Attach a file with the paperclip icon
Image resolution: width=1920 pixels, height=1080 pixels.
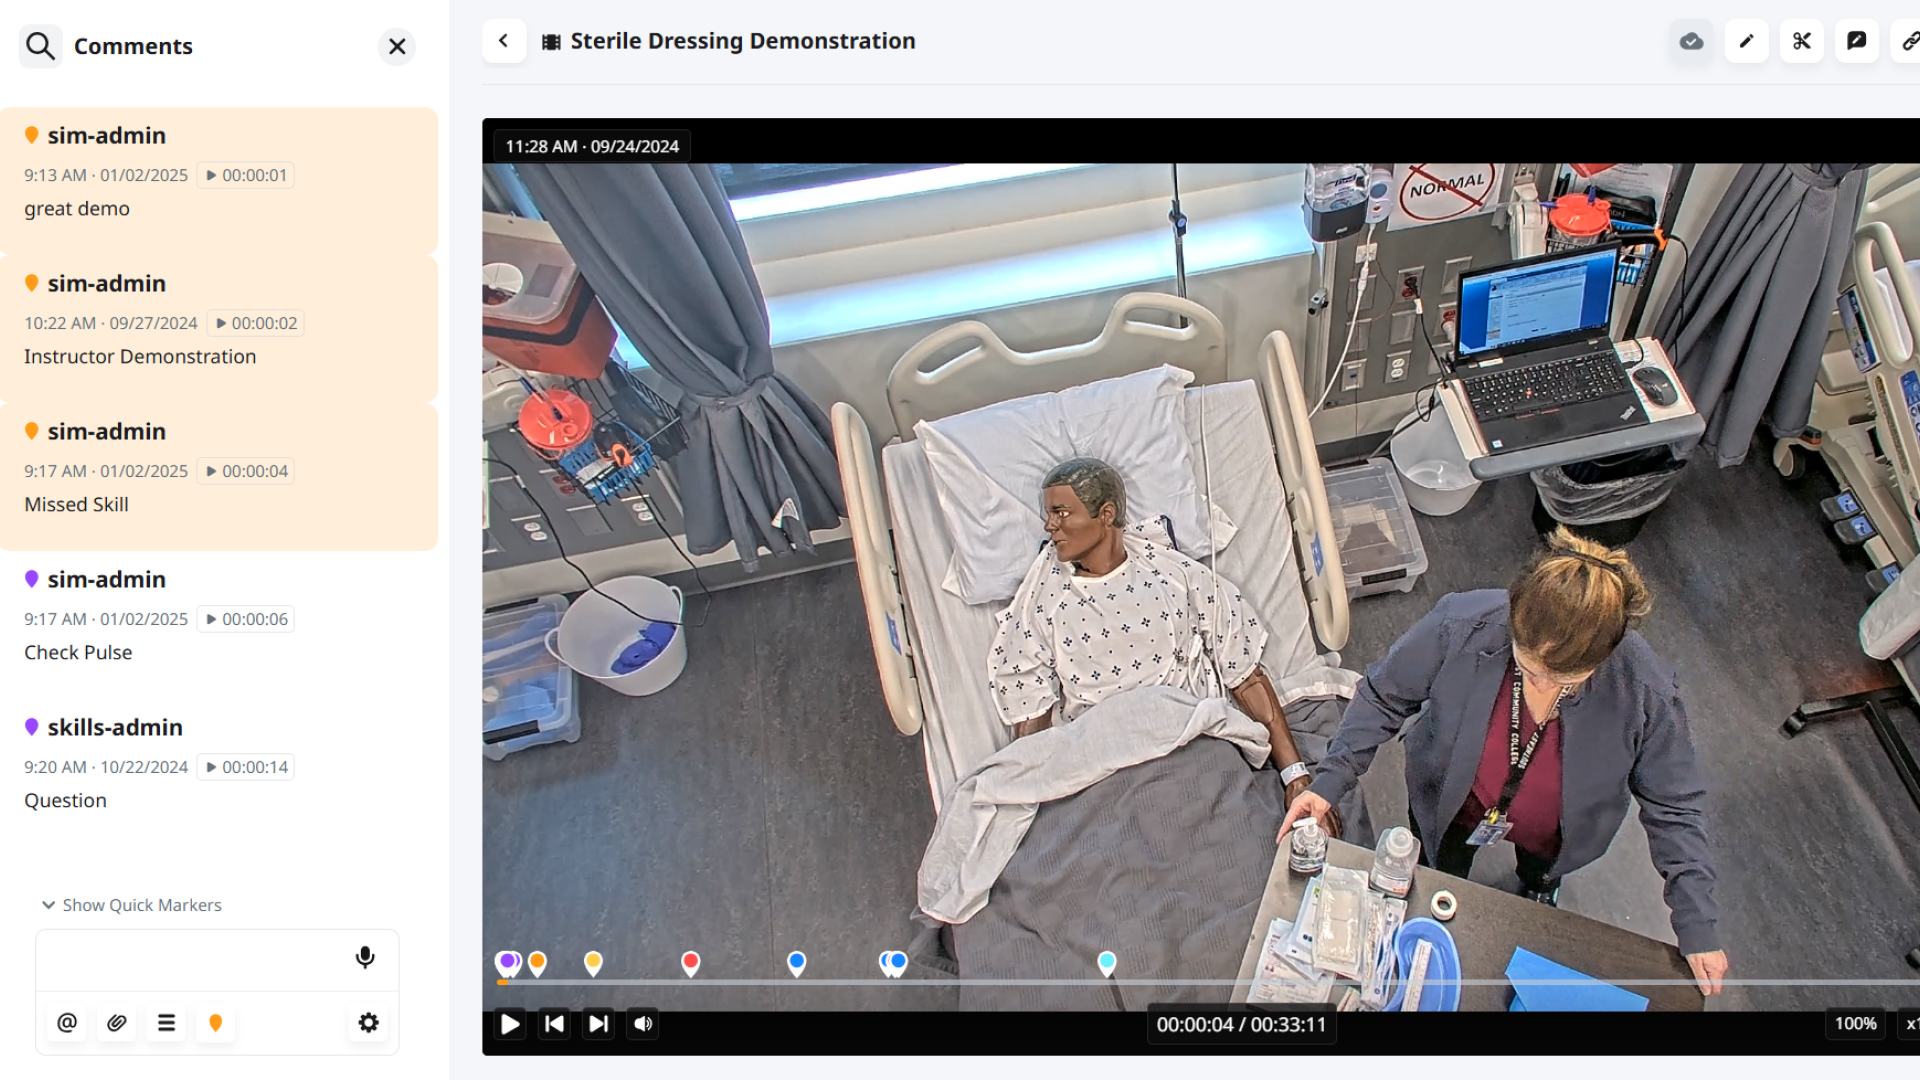pos(117,1023)
